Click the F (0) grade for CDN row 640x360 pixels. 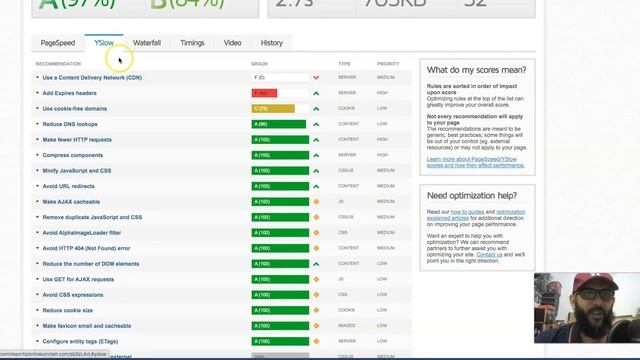280,78
